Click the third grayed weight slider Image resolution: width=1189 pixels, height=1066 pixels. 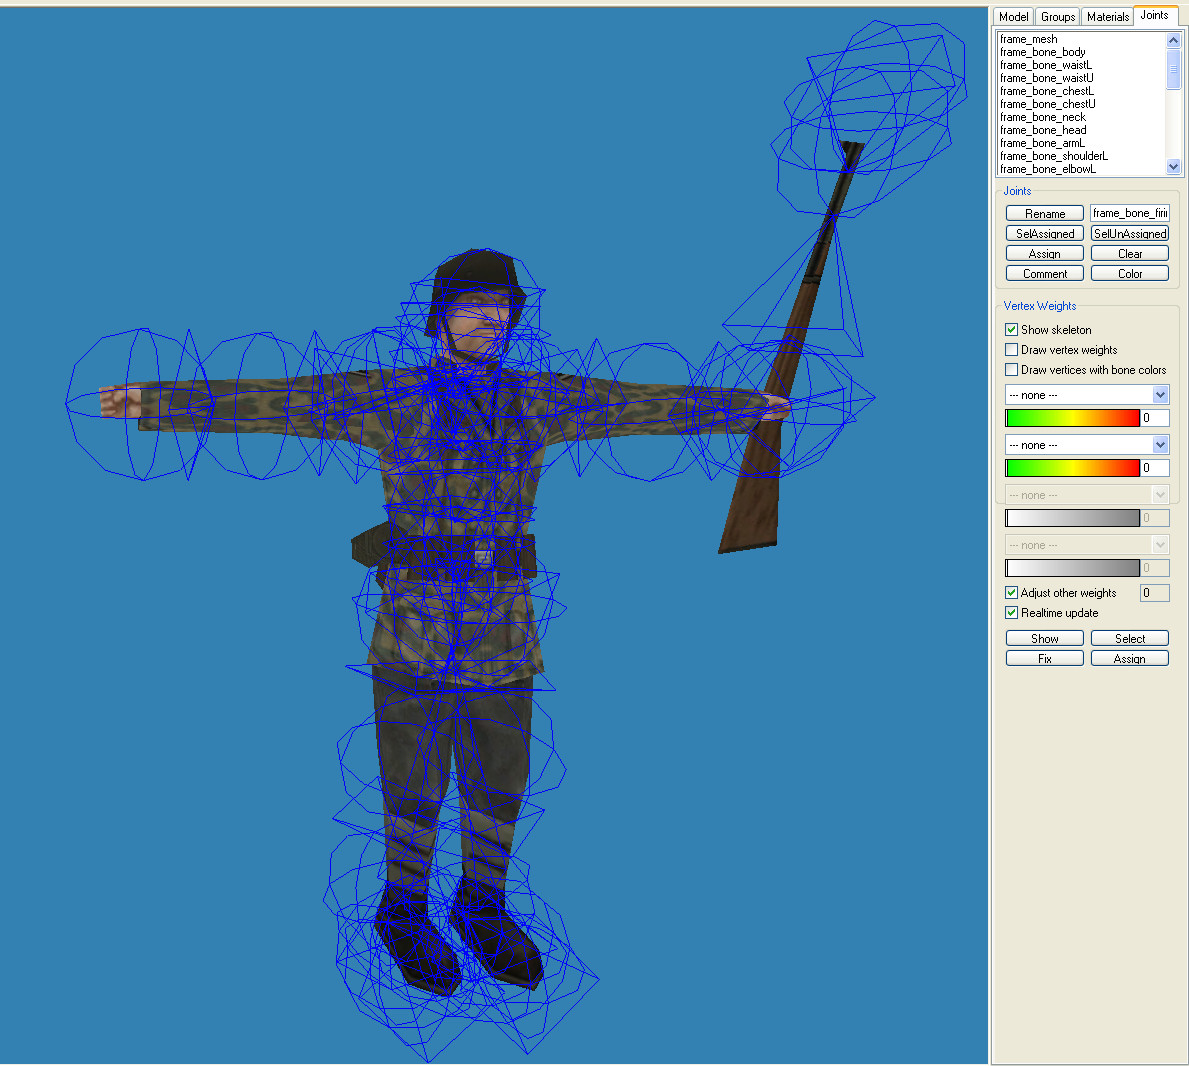tap(1072, 517)
